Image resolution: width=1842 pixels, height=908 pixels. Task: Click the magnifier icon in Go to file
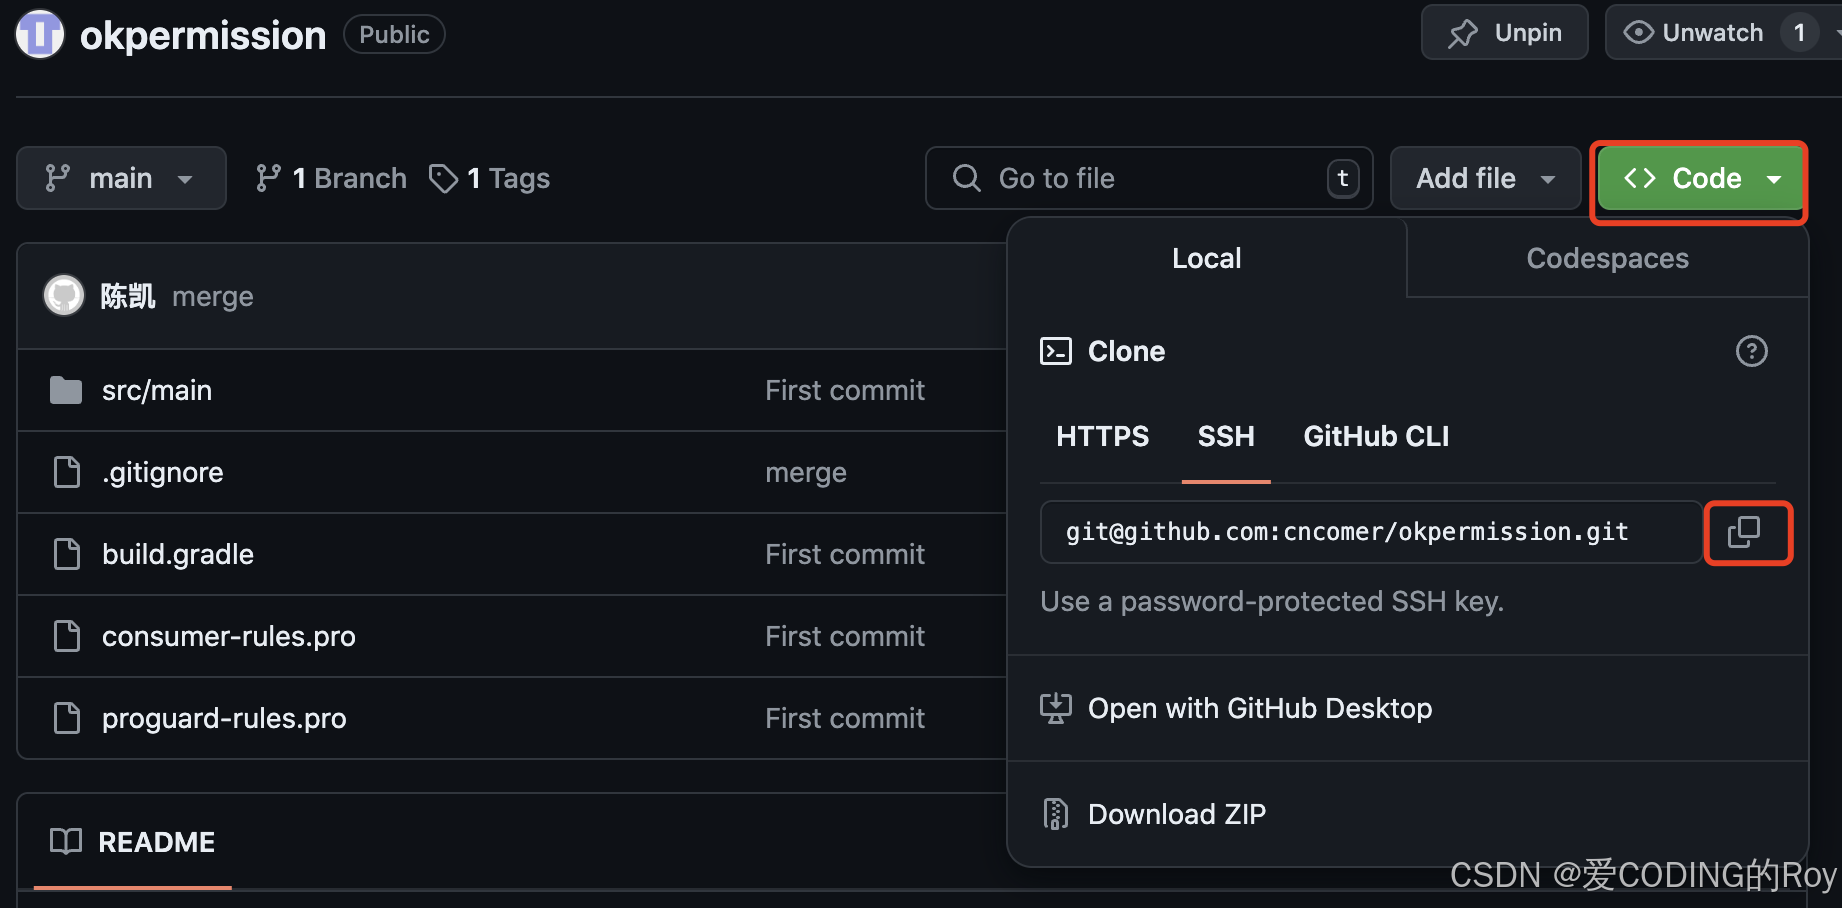tap(966, 178)
